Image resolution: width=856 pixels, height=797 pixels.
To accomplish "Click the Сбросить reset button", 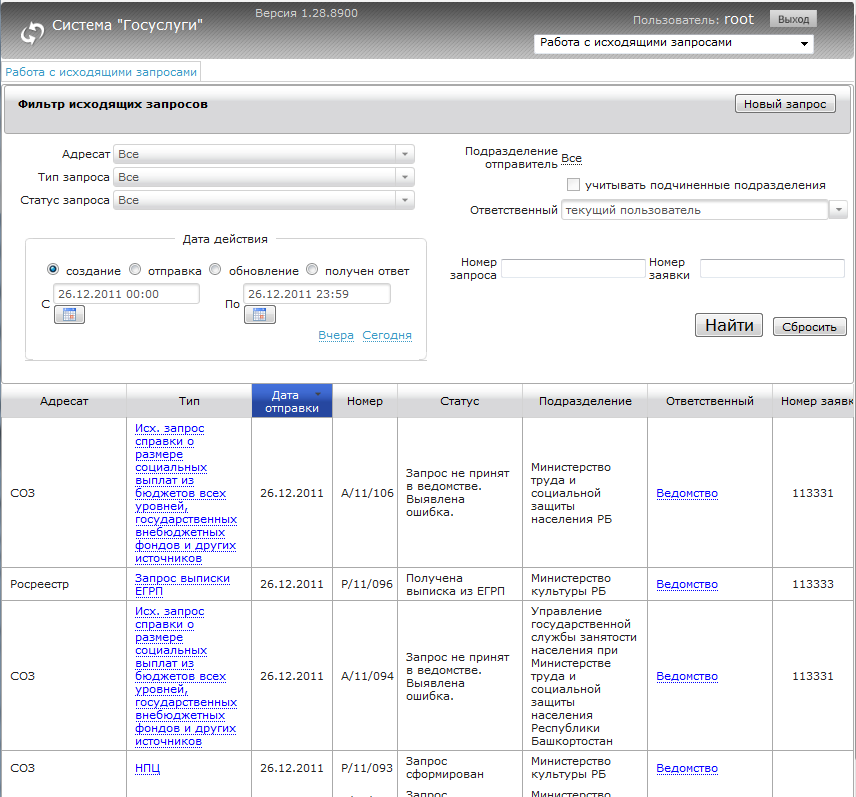I will 809,327.
